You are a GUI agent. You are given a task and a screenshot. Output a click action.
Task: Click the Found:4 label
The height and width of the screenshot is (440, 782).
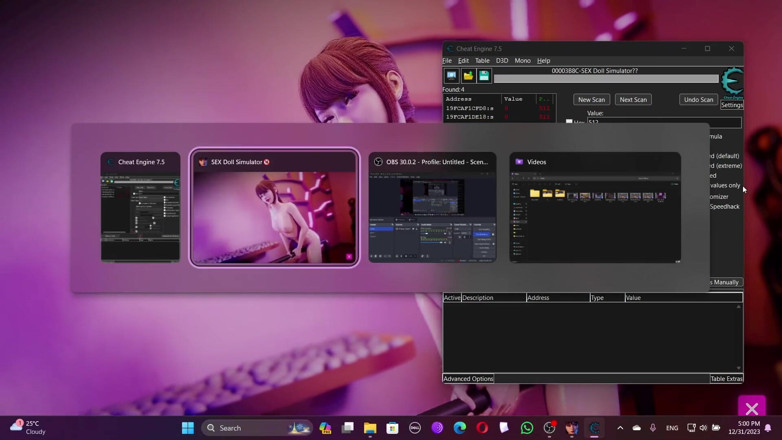pos(453,90)
